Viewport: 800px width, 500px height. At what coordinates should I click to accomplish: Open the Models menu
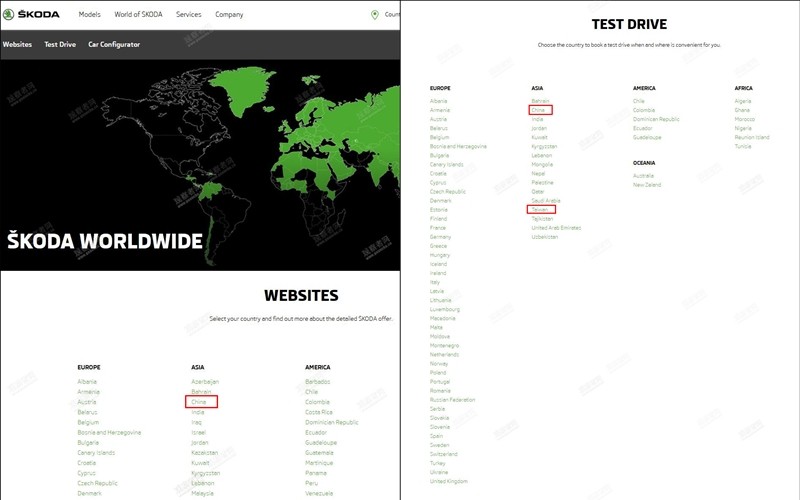coord(89,15)
